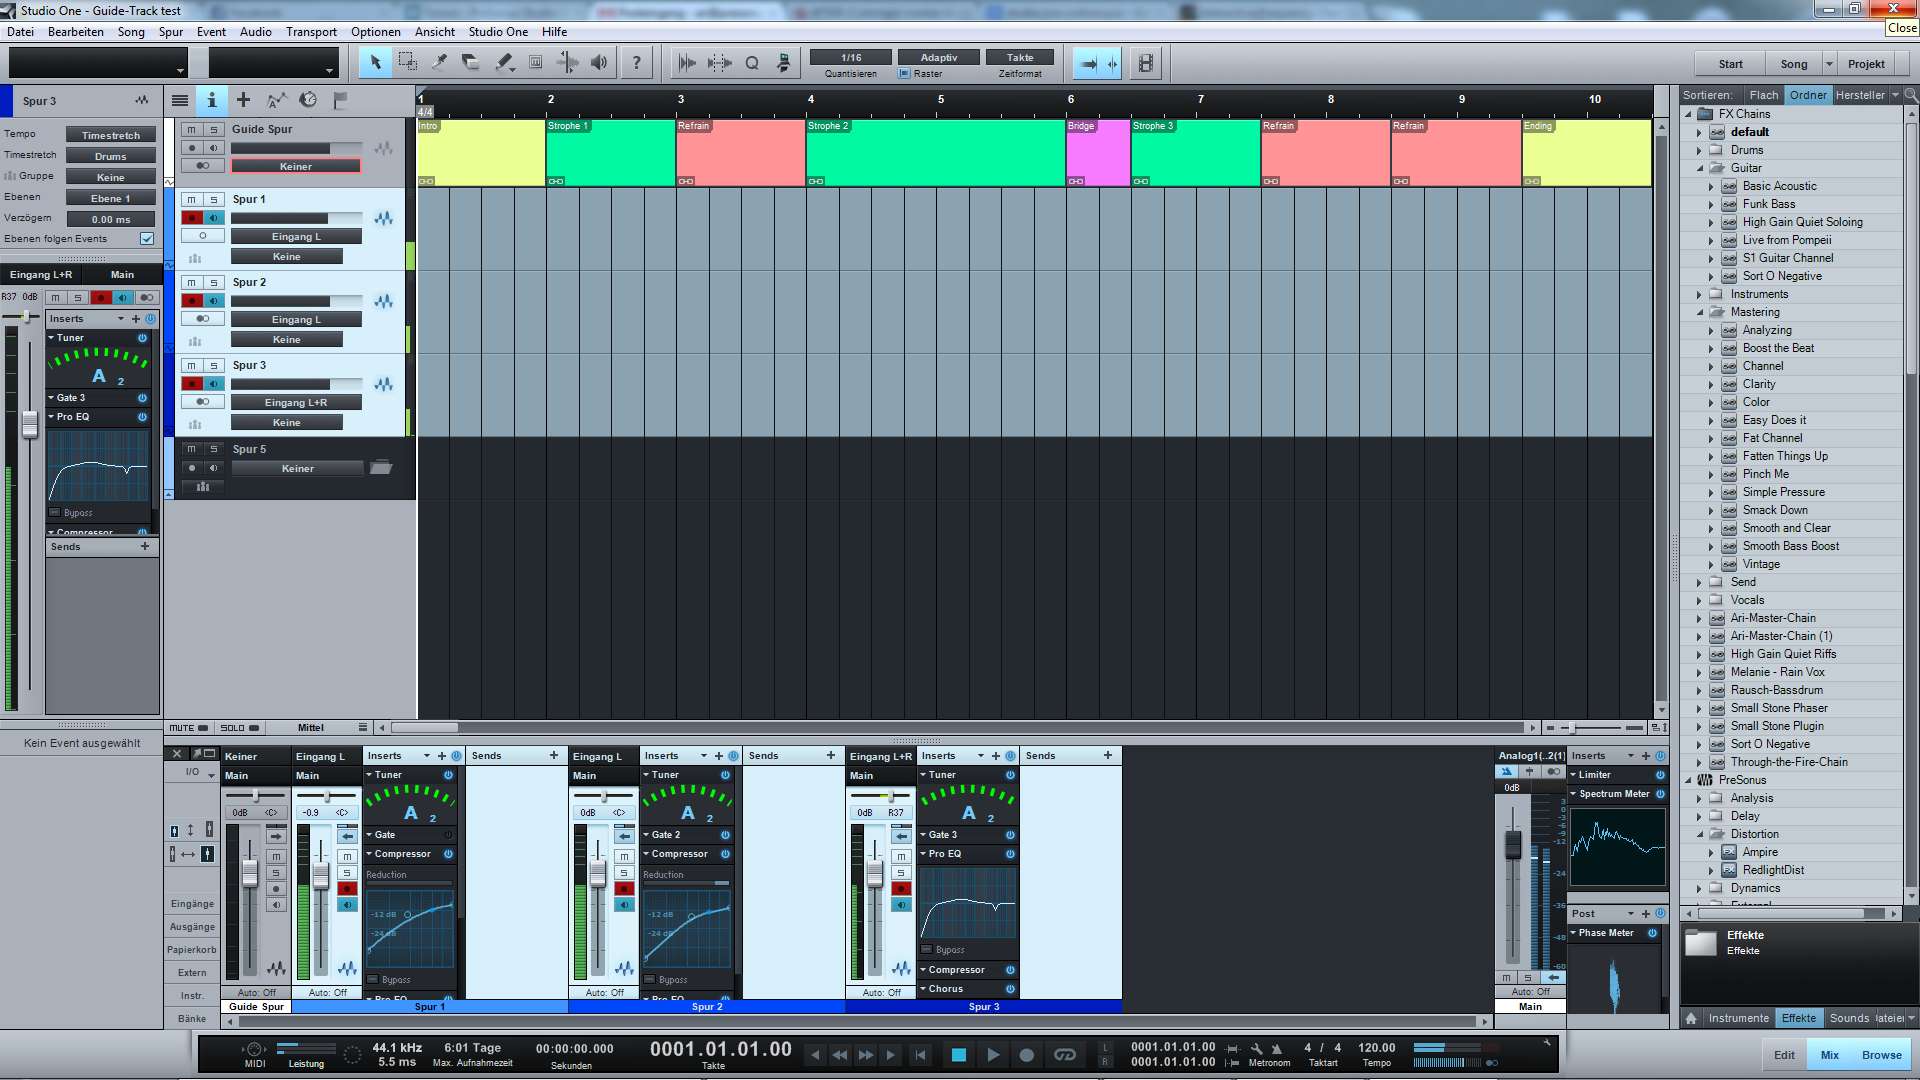Toggle Raster snap checkbox
This screenshot has width=1920, height=1080.
(x=904, y=74)
